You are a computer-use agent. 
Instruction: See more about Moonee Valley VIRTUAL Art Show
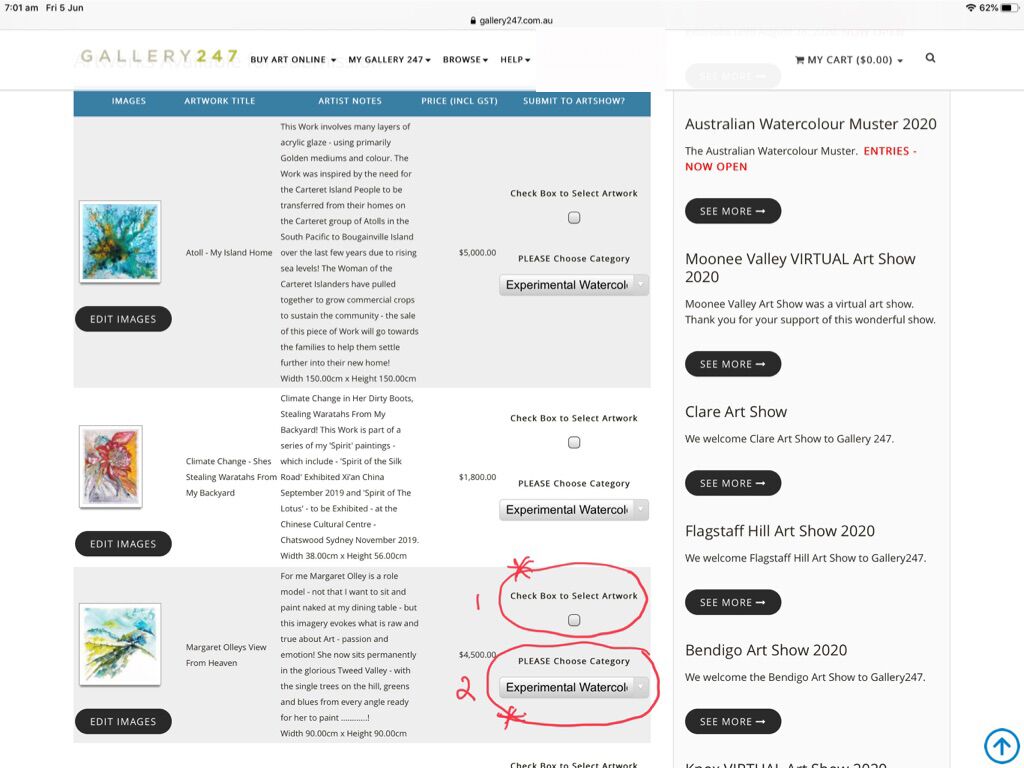pyautogui.click(x=733, y=364)
